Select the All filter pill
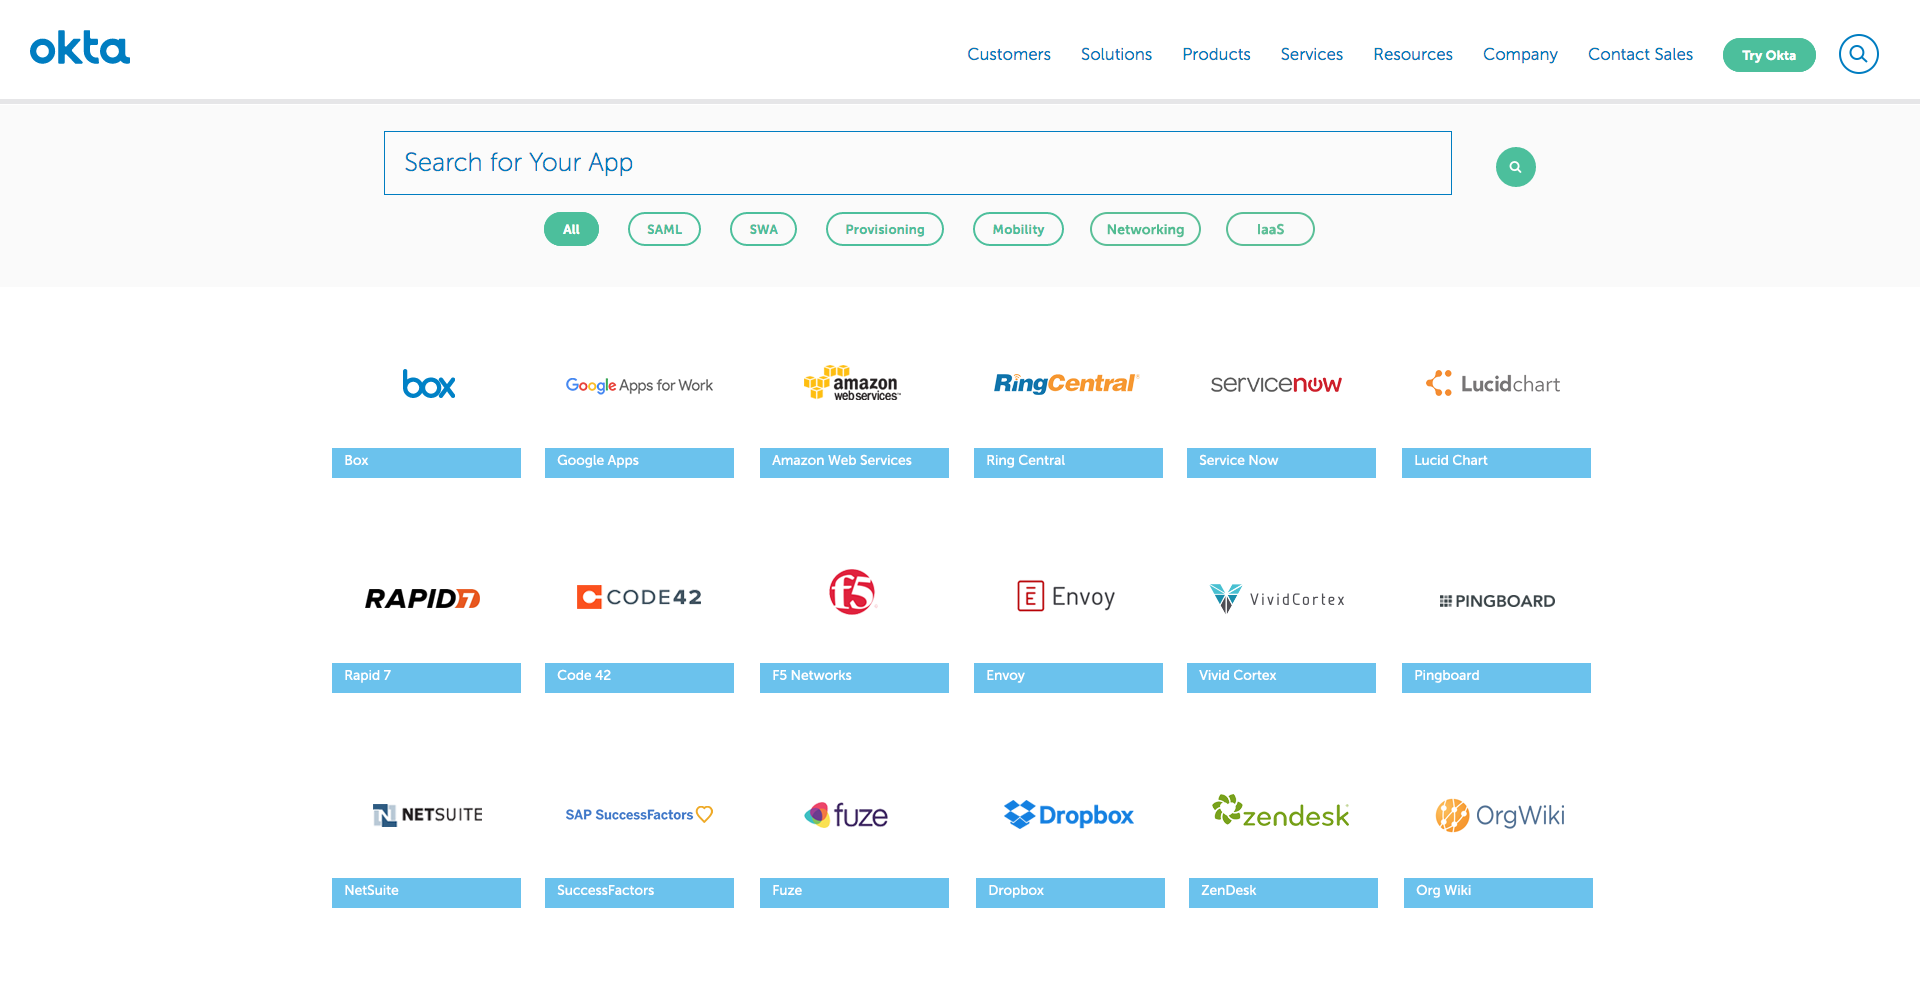 tap(571, 229)
